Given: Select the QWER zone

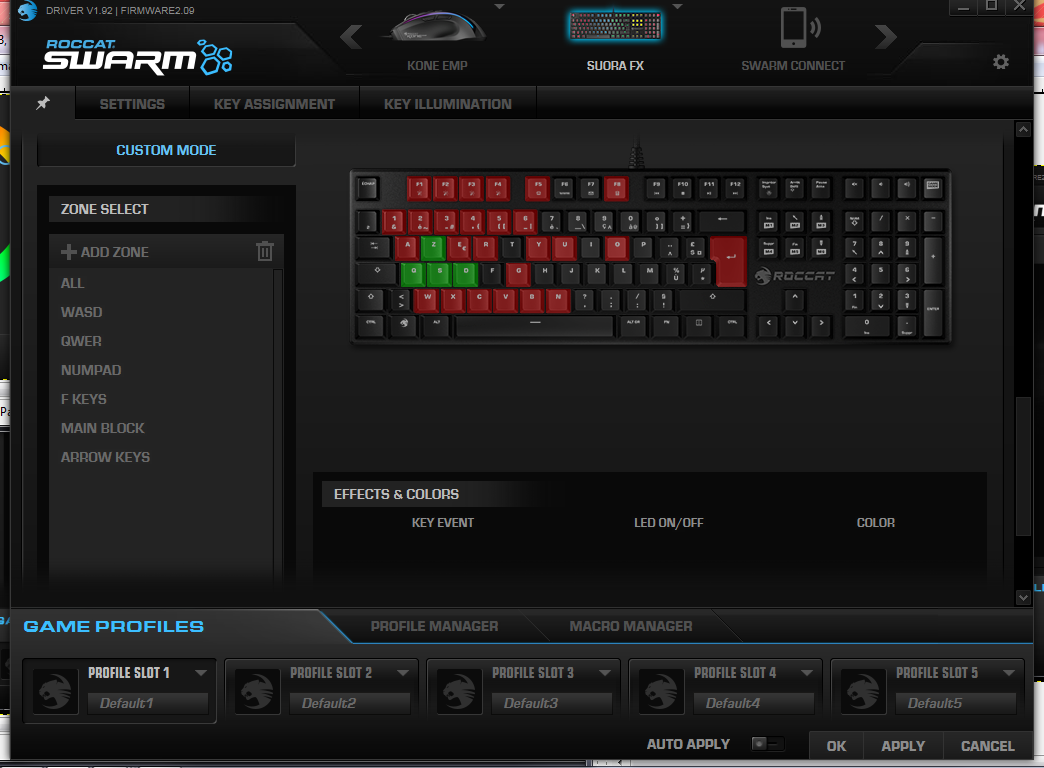Looking at the screenshot, I should (81, 341).
